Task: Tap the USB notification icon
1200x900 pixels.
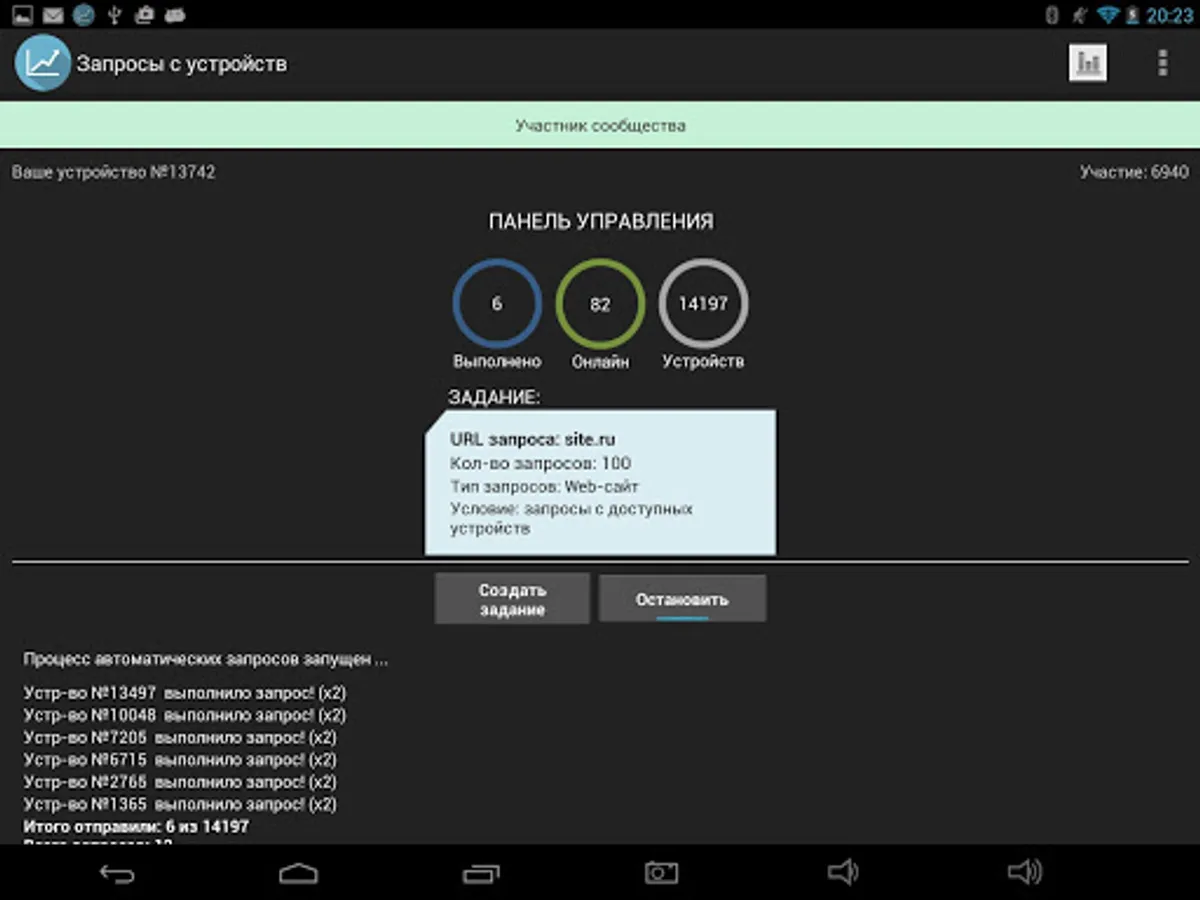Action: 113,15
